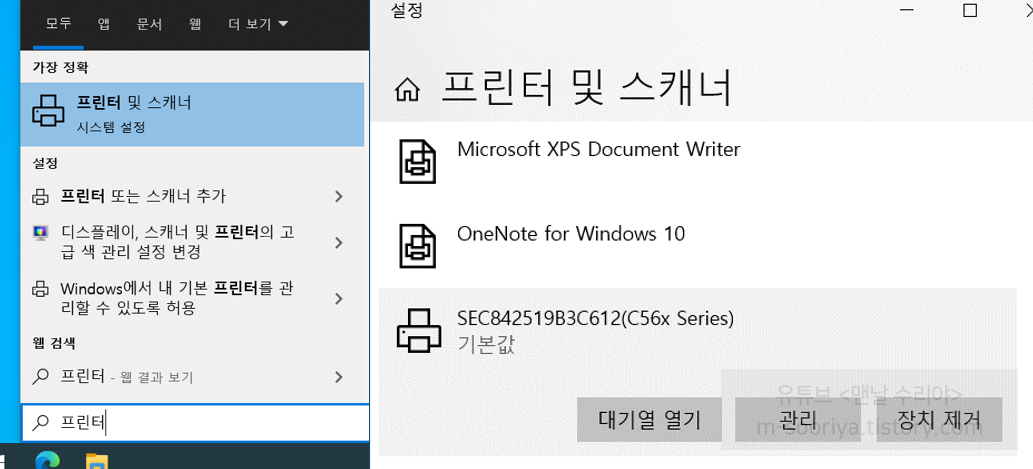Click the search magnifier icon in the search box
This screenshot has width=1033, height=469.
(x=41, y=422)
